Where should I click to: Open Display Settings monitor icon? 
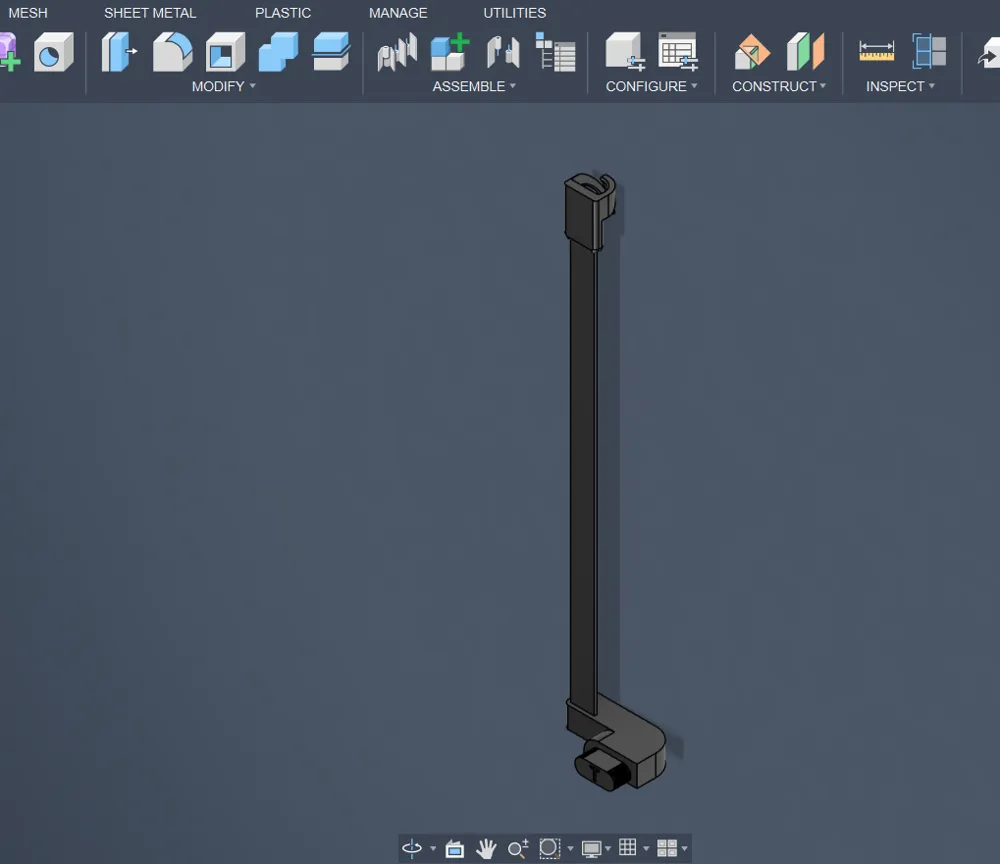pos(591,849)
